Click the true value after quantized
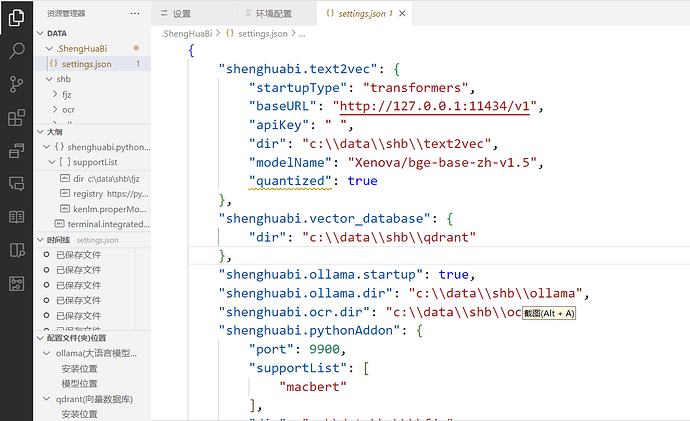690x421 pixels. tap(363, 181)
